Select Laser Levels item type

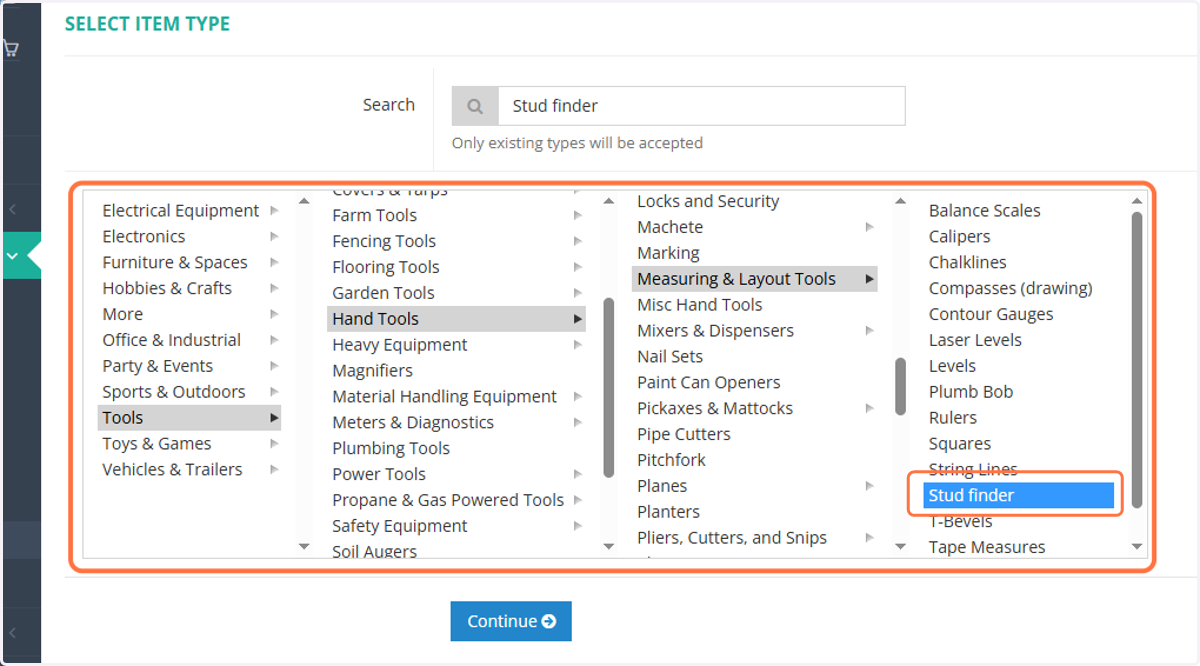(975, 341)
